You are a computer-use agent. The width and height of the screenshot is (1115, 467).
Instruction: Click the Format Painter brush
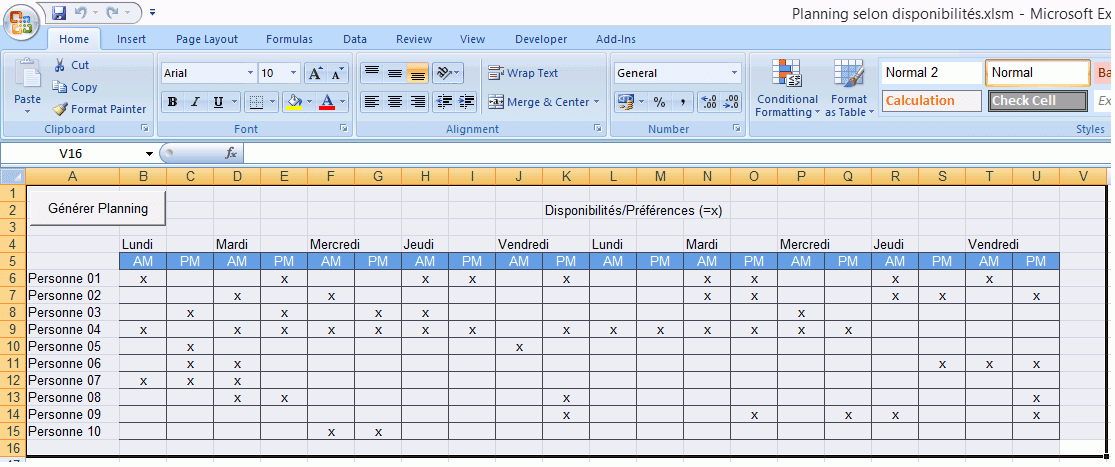60,109
